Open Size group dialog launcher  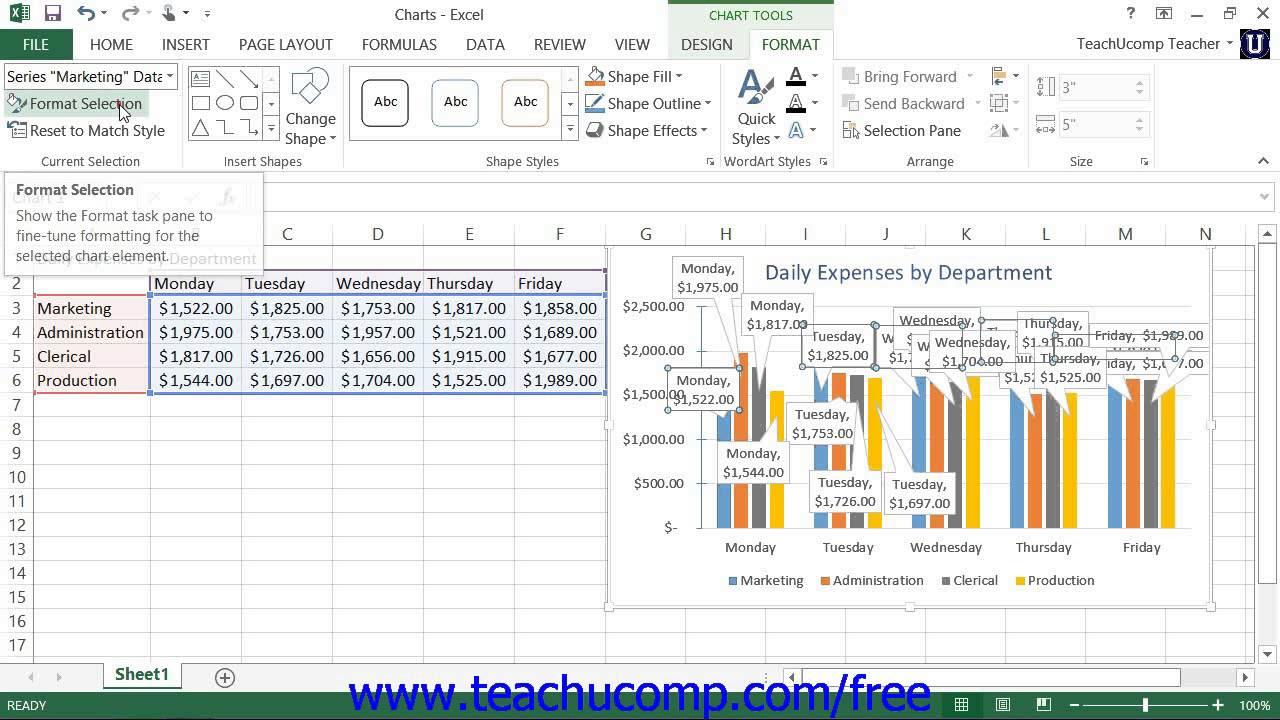[x=1144, y=162]
